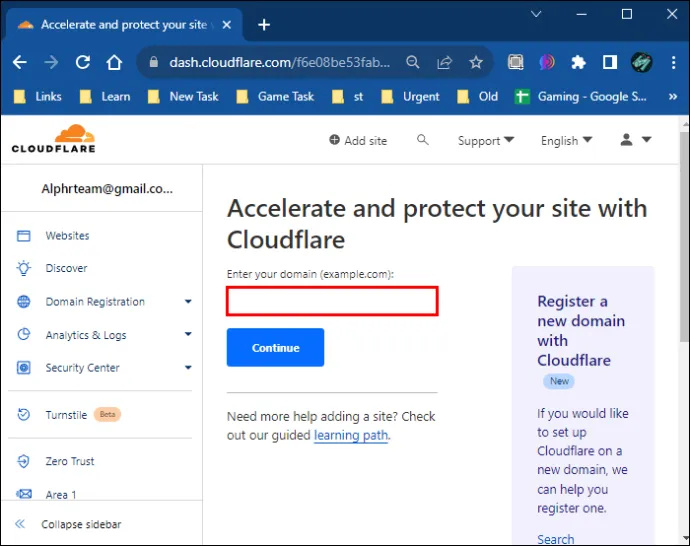Click the browser address bar URL
The width and height of the screenshot is (690, 546).
click(279, 62)
